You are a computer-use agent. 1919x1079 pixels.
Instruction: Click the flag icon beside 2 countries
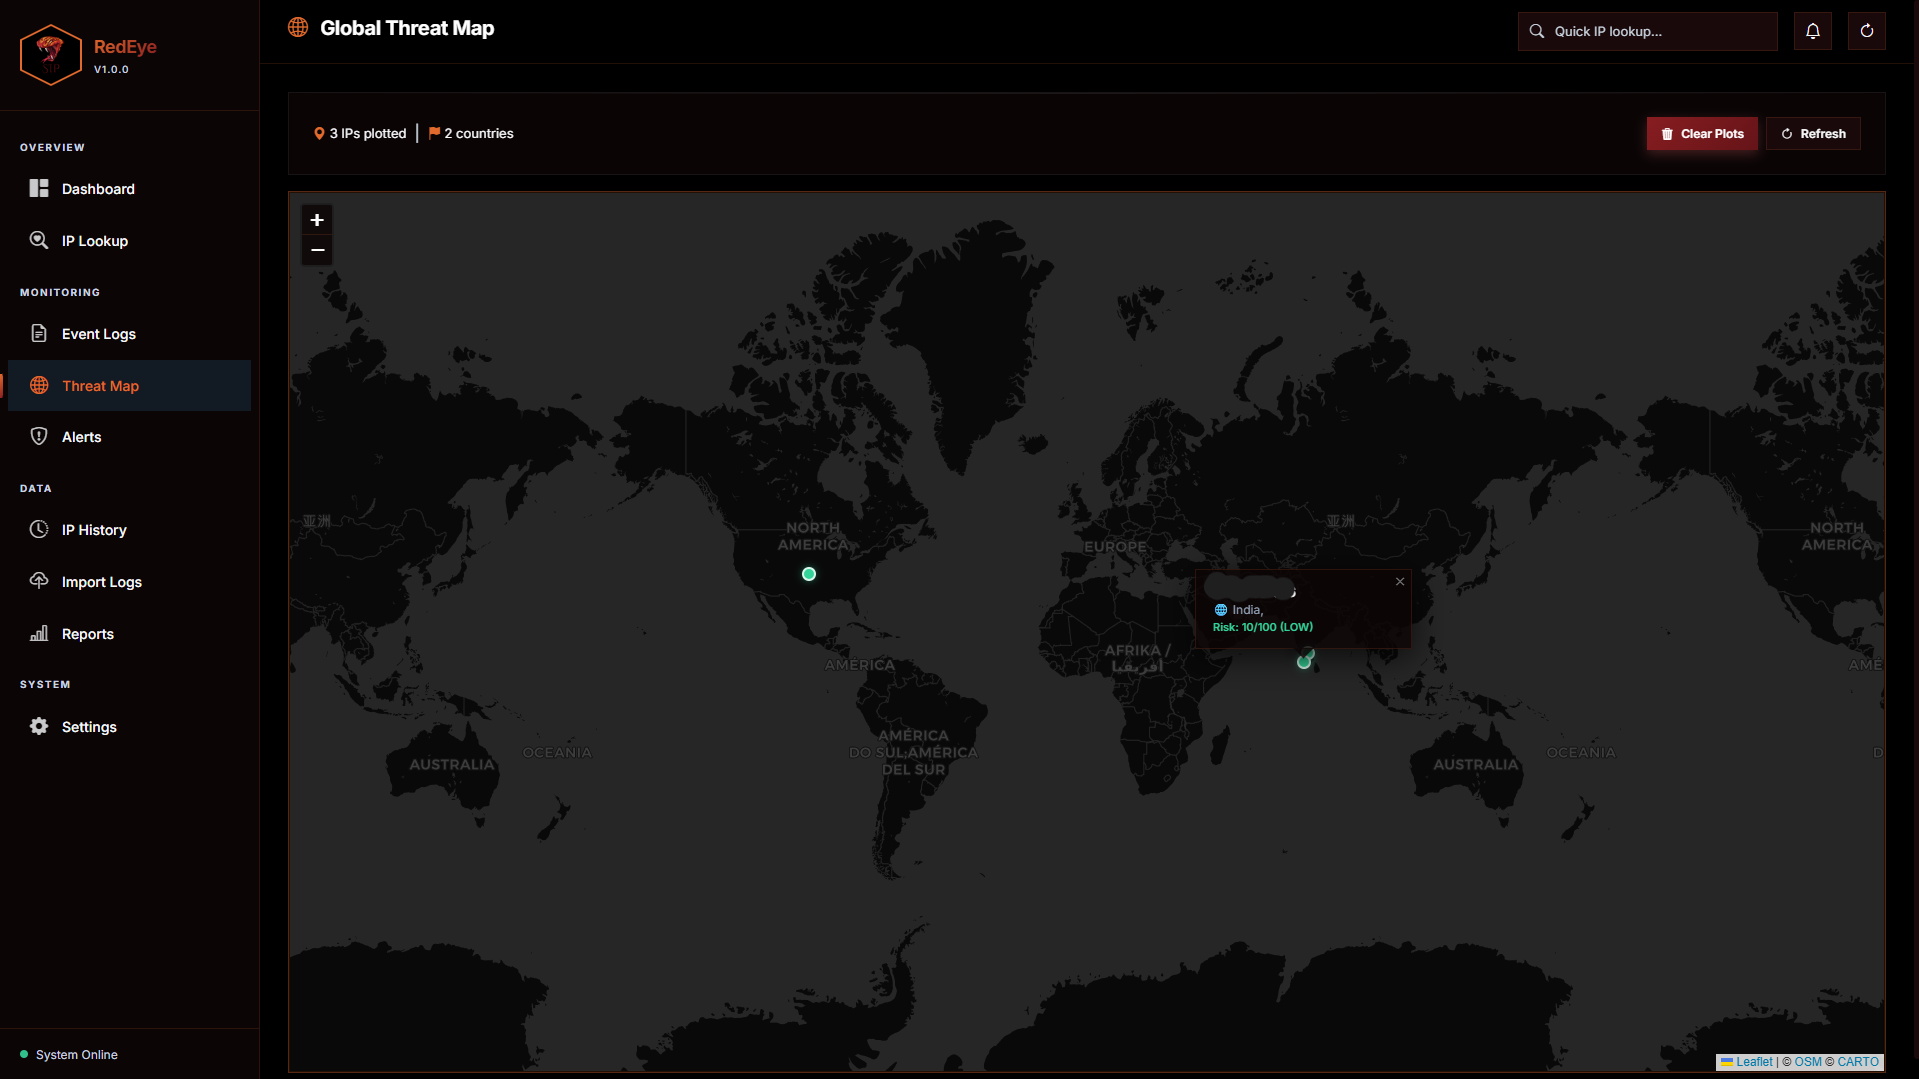434,133
